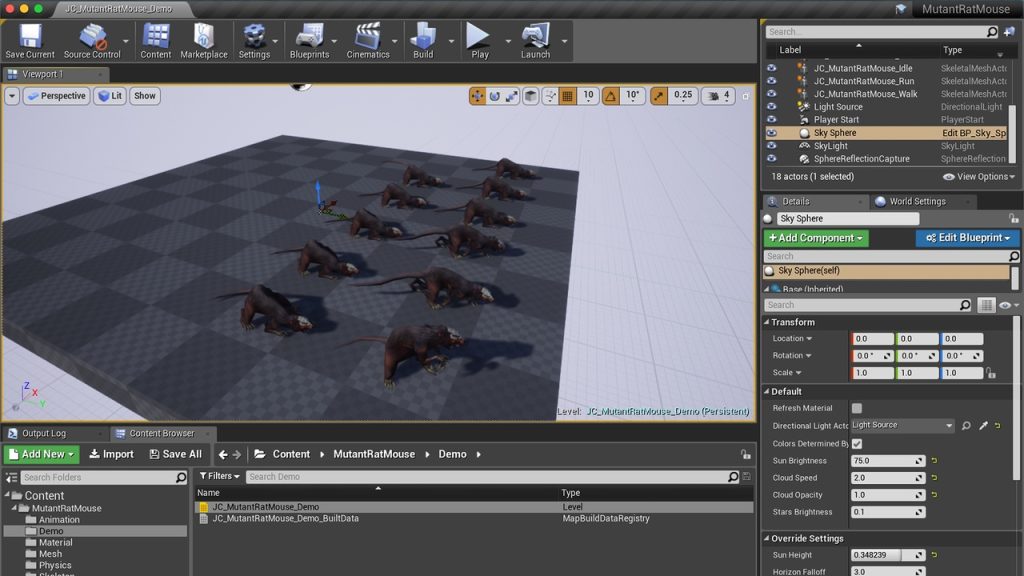
Task: Toggle Colors Determined By Sun checkbox
Action: tap(857, 443)
